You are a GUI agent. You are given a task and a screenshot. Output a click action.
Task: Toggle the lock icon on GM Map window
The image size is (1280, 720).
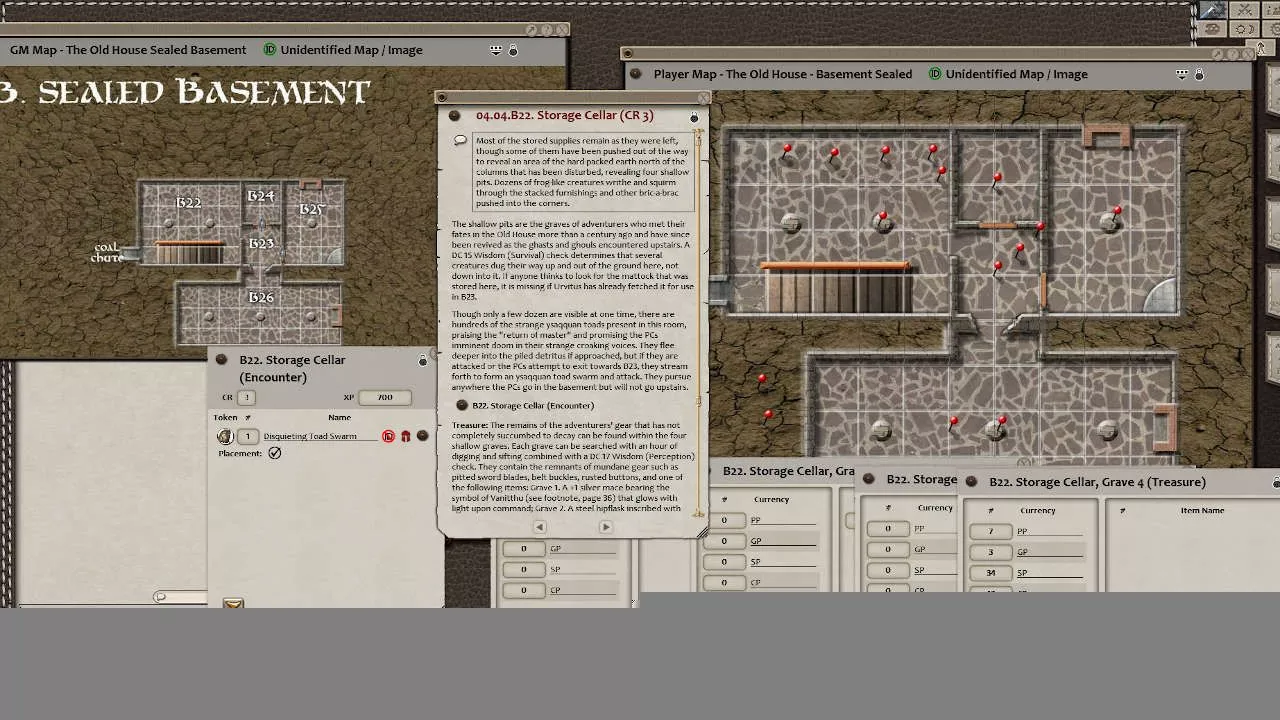513,50
